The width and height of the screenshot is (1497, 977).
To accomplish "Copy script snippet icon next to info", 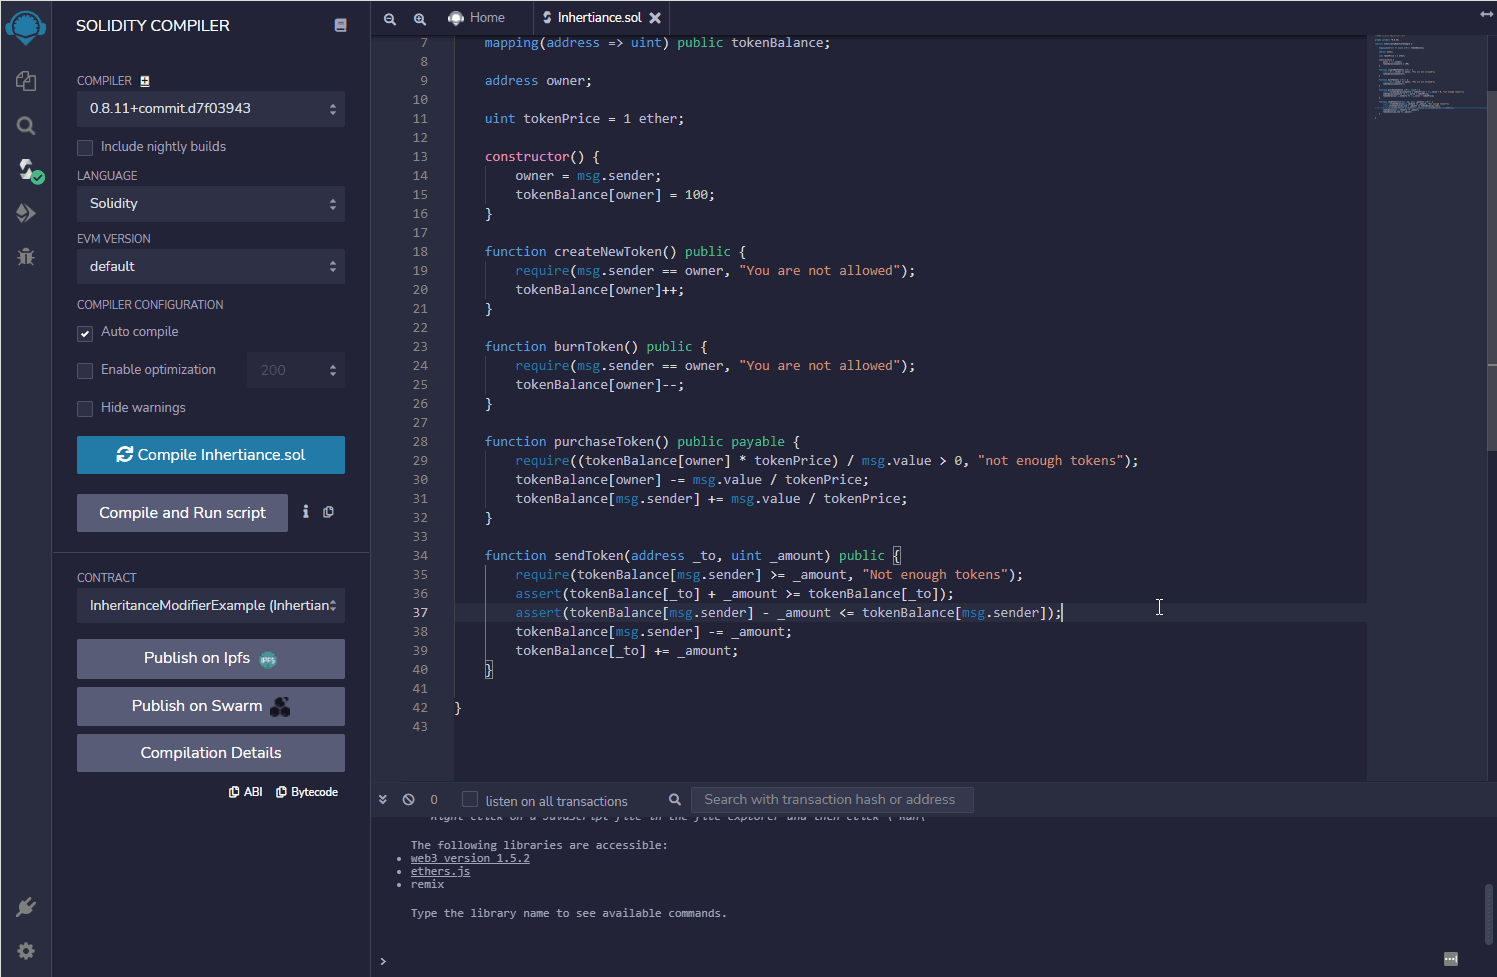I will (x=328, y=512).
